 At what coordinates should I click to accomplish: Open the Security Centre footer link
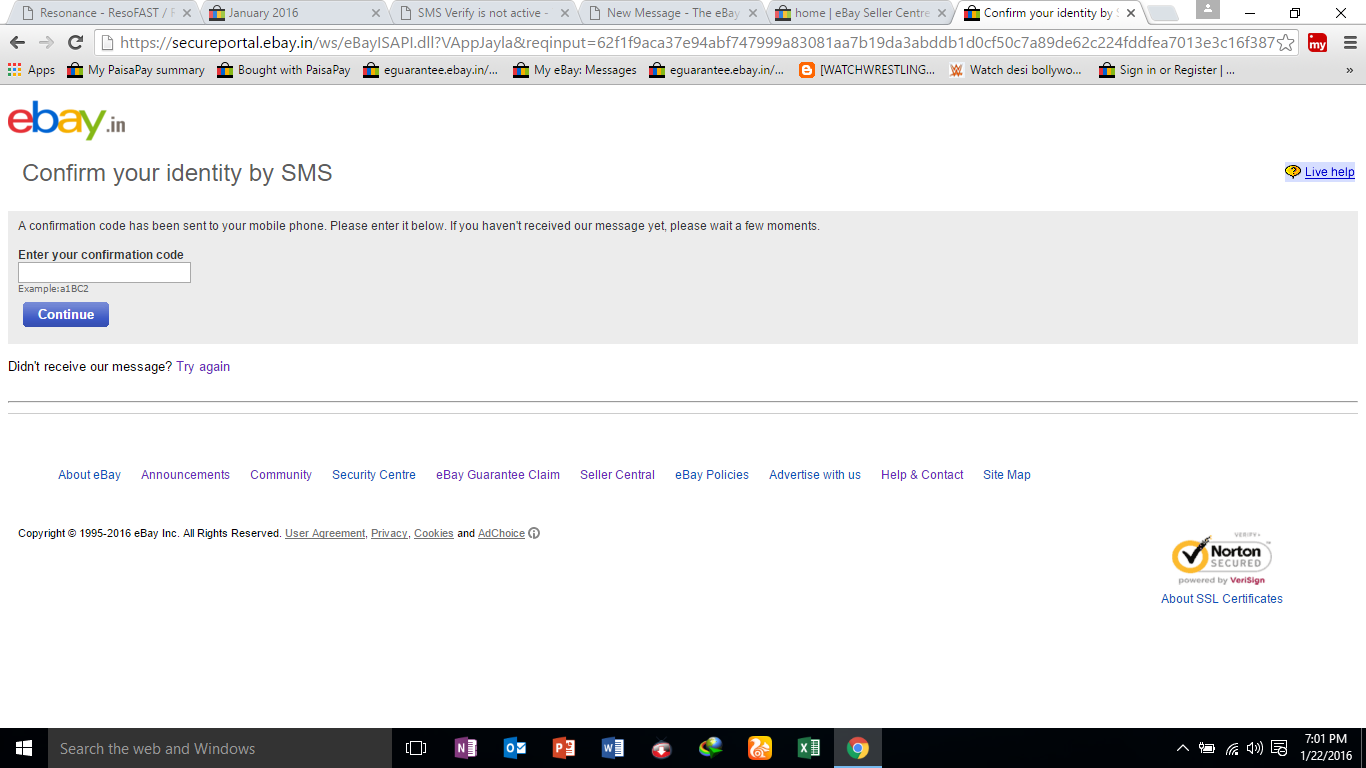(x=374, y=475)
